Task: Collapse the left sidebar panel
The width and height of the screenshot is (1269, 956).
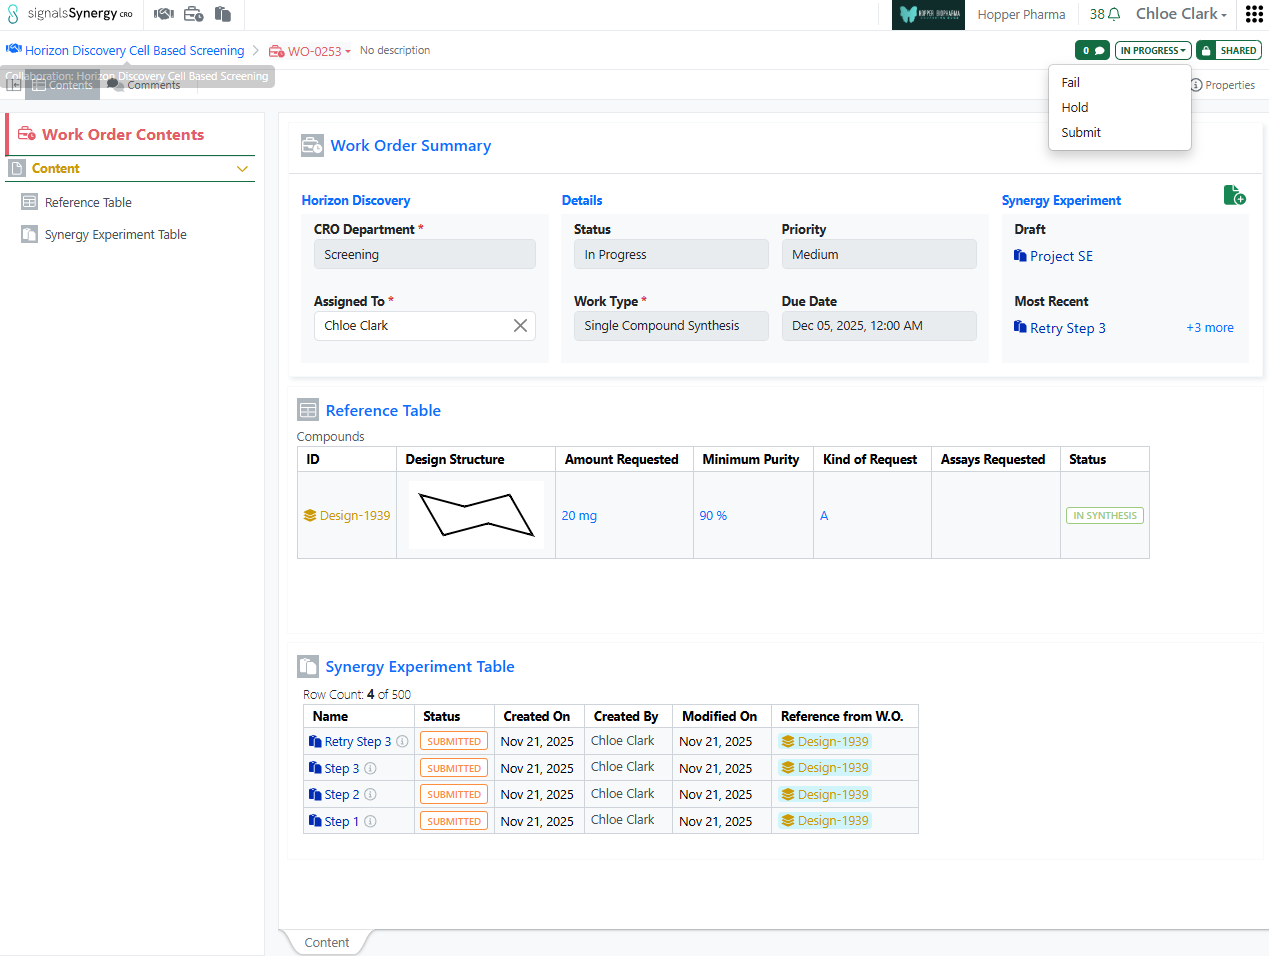Action: pos(14,85)
